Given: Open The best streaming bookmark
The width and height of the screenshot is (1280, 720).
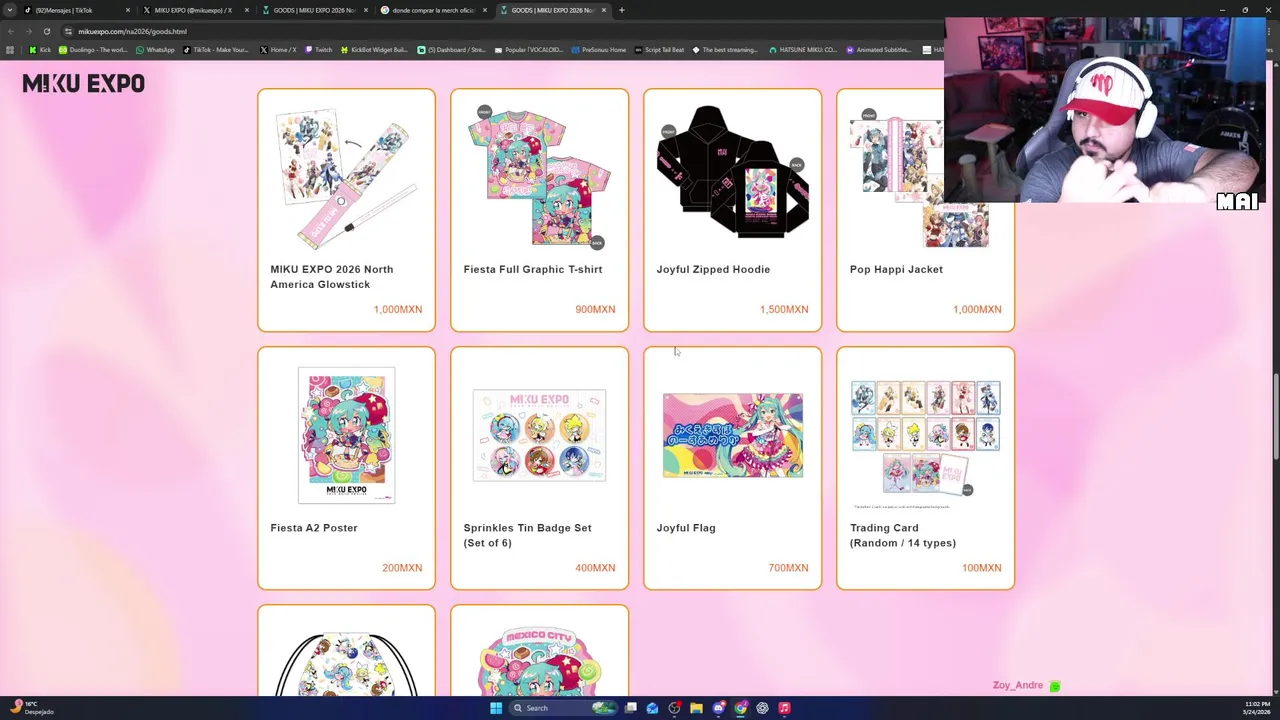Looking at the screenshot, I should [x=724, y=50].
